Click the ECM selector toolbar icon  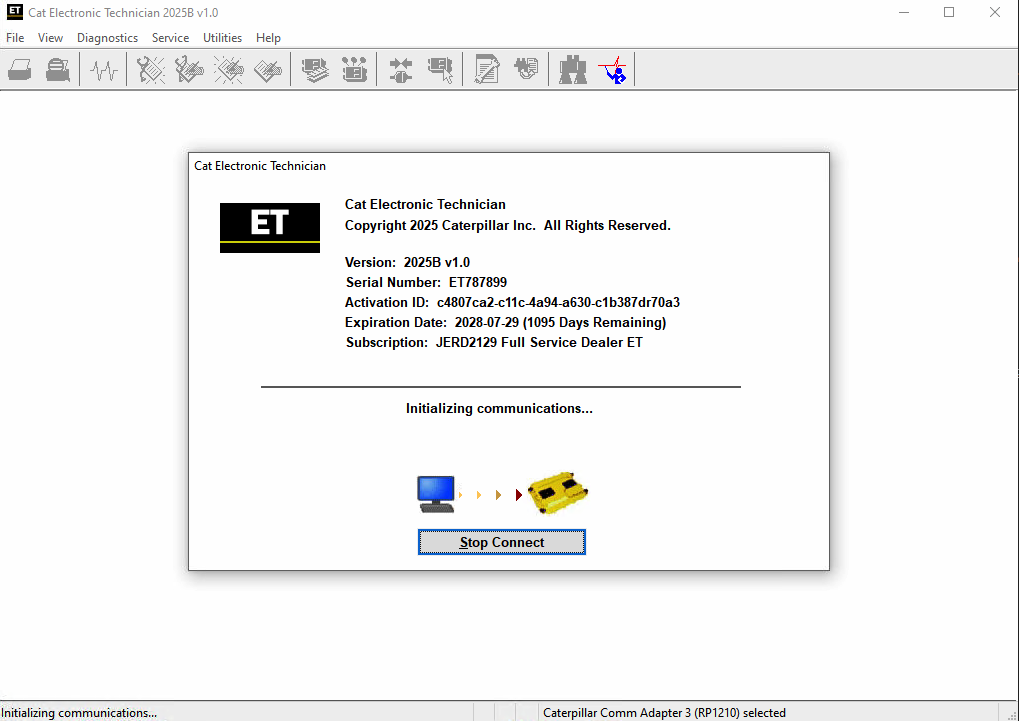(x=441, y=69)
